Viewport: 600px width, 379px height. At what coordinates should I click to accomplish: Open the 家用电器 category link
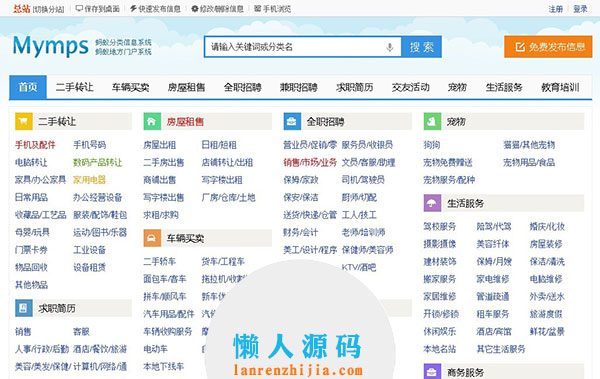90,180
